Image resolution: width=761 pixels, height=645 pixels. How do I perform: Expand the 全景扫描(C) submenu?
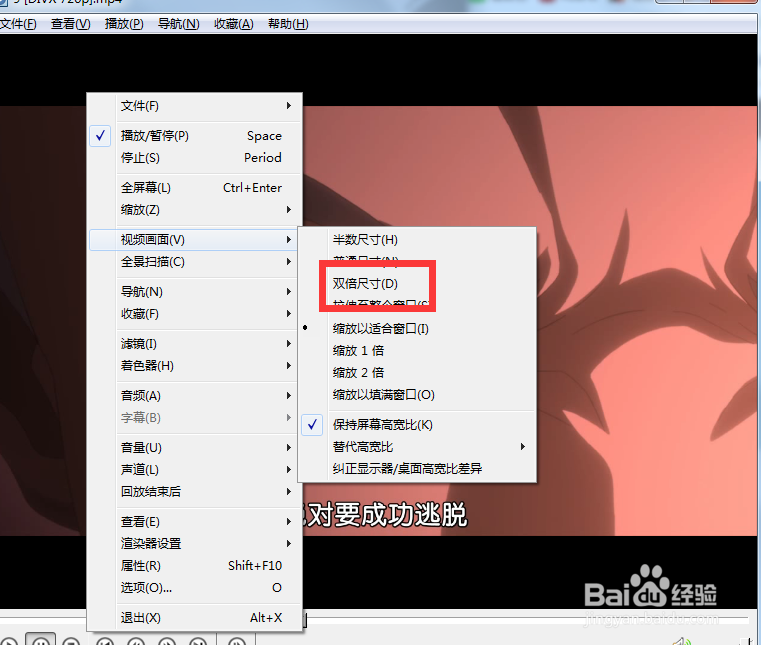pyautogui.click(x=194, y=262)
